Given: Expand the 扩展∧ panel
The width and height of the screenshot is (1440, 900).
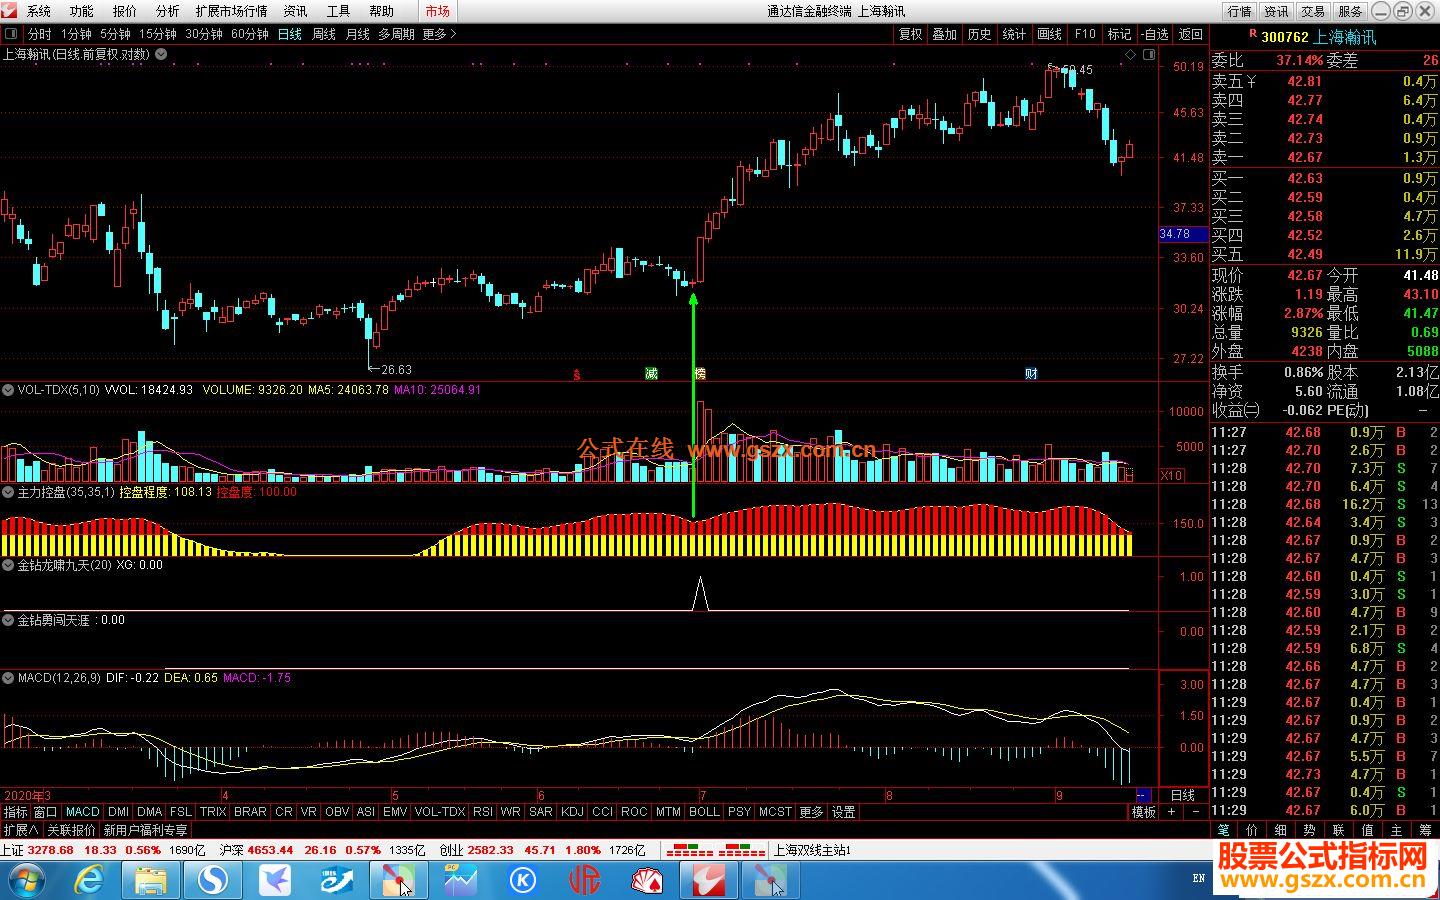Looking at the screenshot, I should click(x=21, y=830).
